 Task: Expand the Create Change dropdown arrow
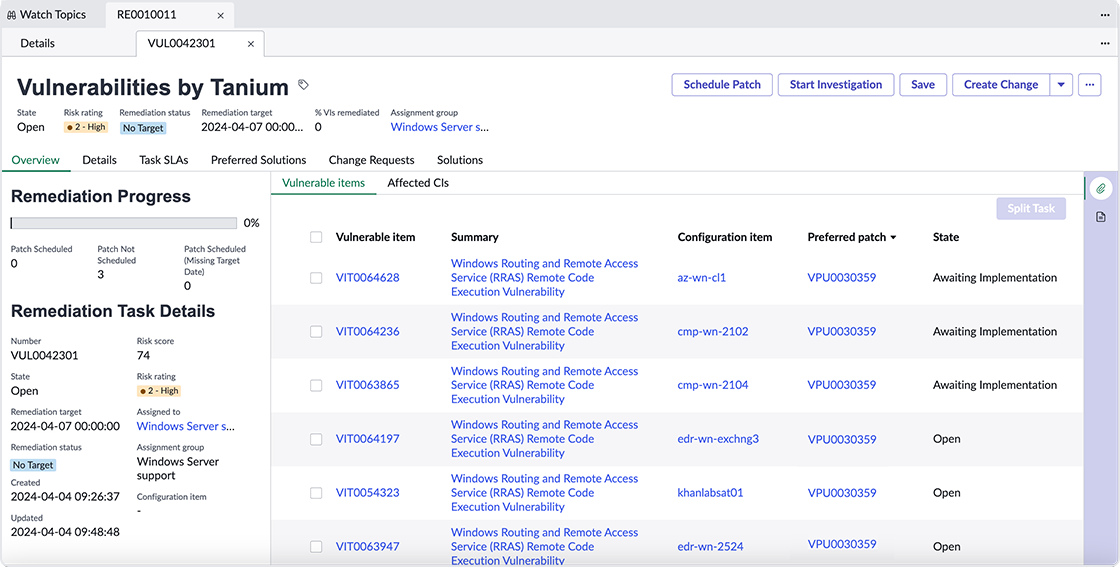[x=1061, y=84]
